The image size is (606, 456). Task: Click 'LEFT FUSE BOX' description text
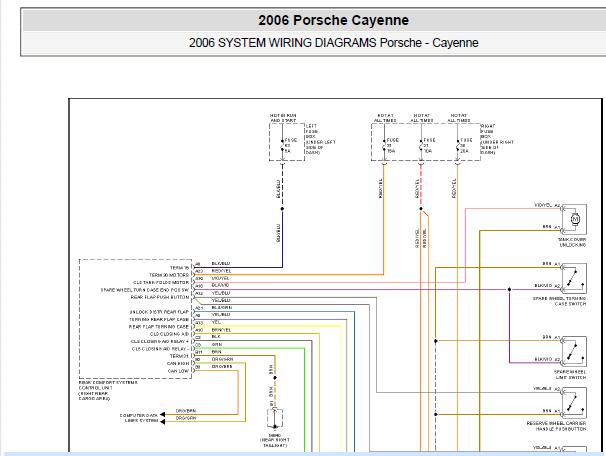(x=320, y=139)
